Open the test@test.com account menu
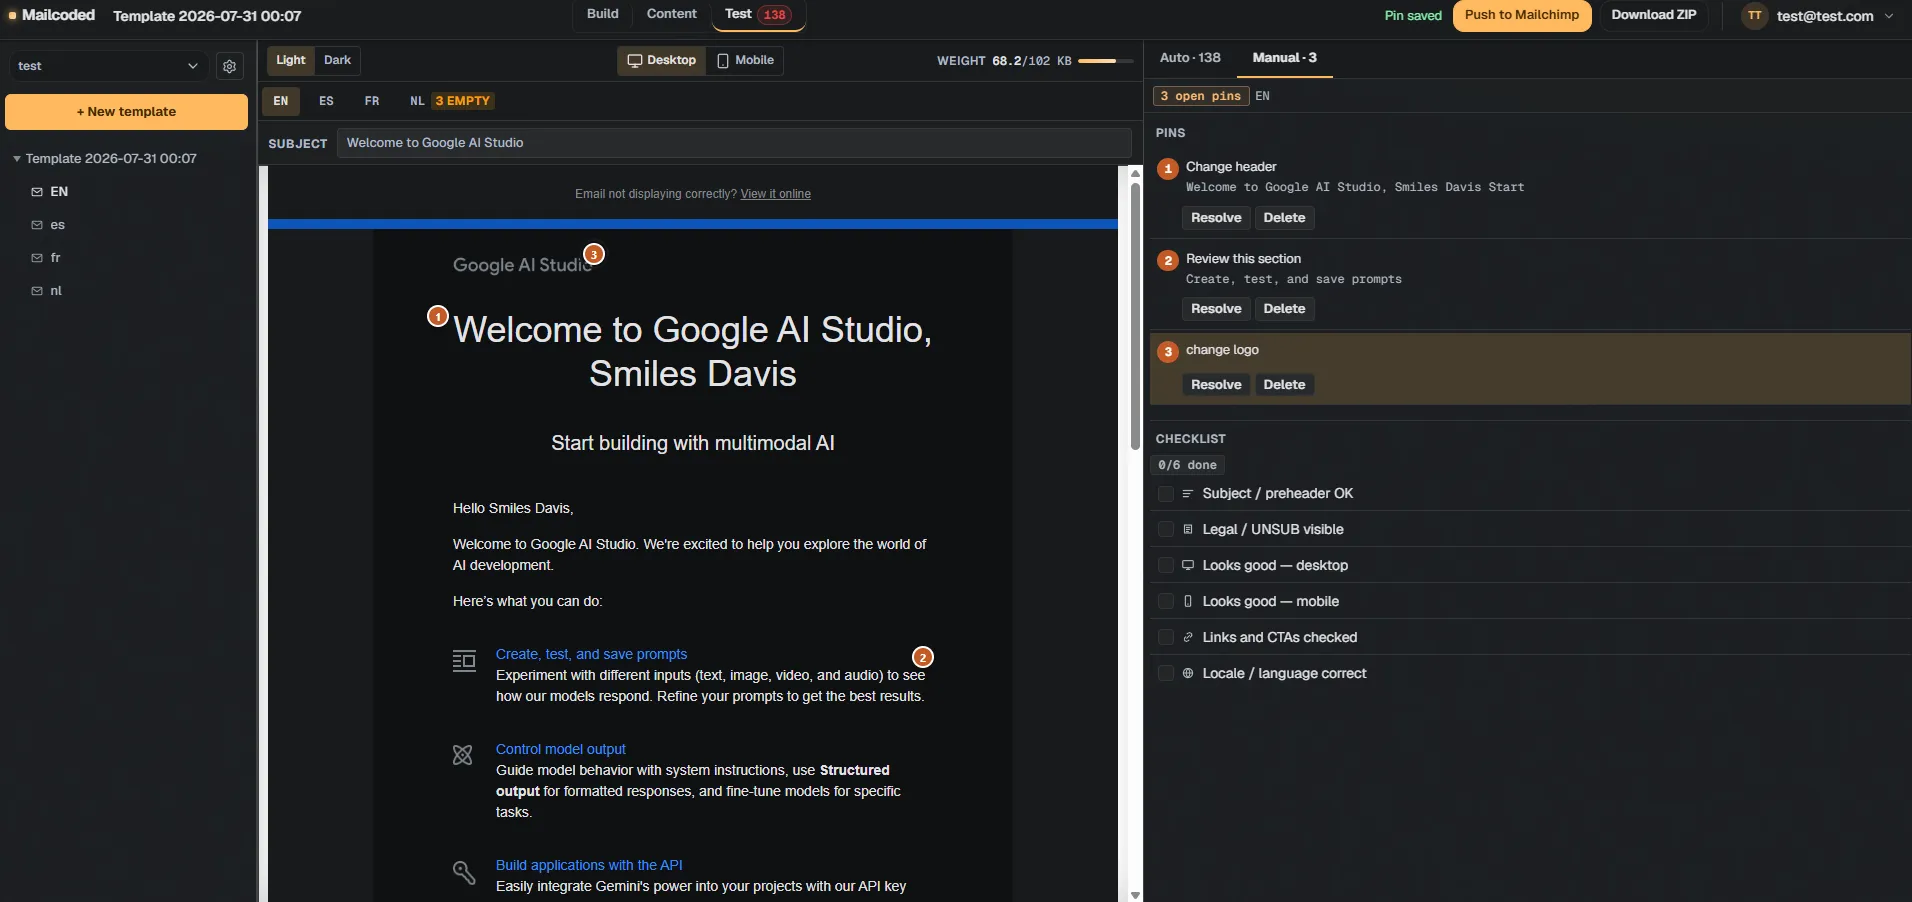This screenshot has width=1912, height=902. pos(1818,16)
